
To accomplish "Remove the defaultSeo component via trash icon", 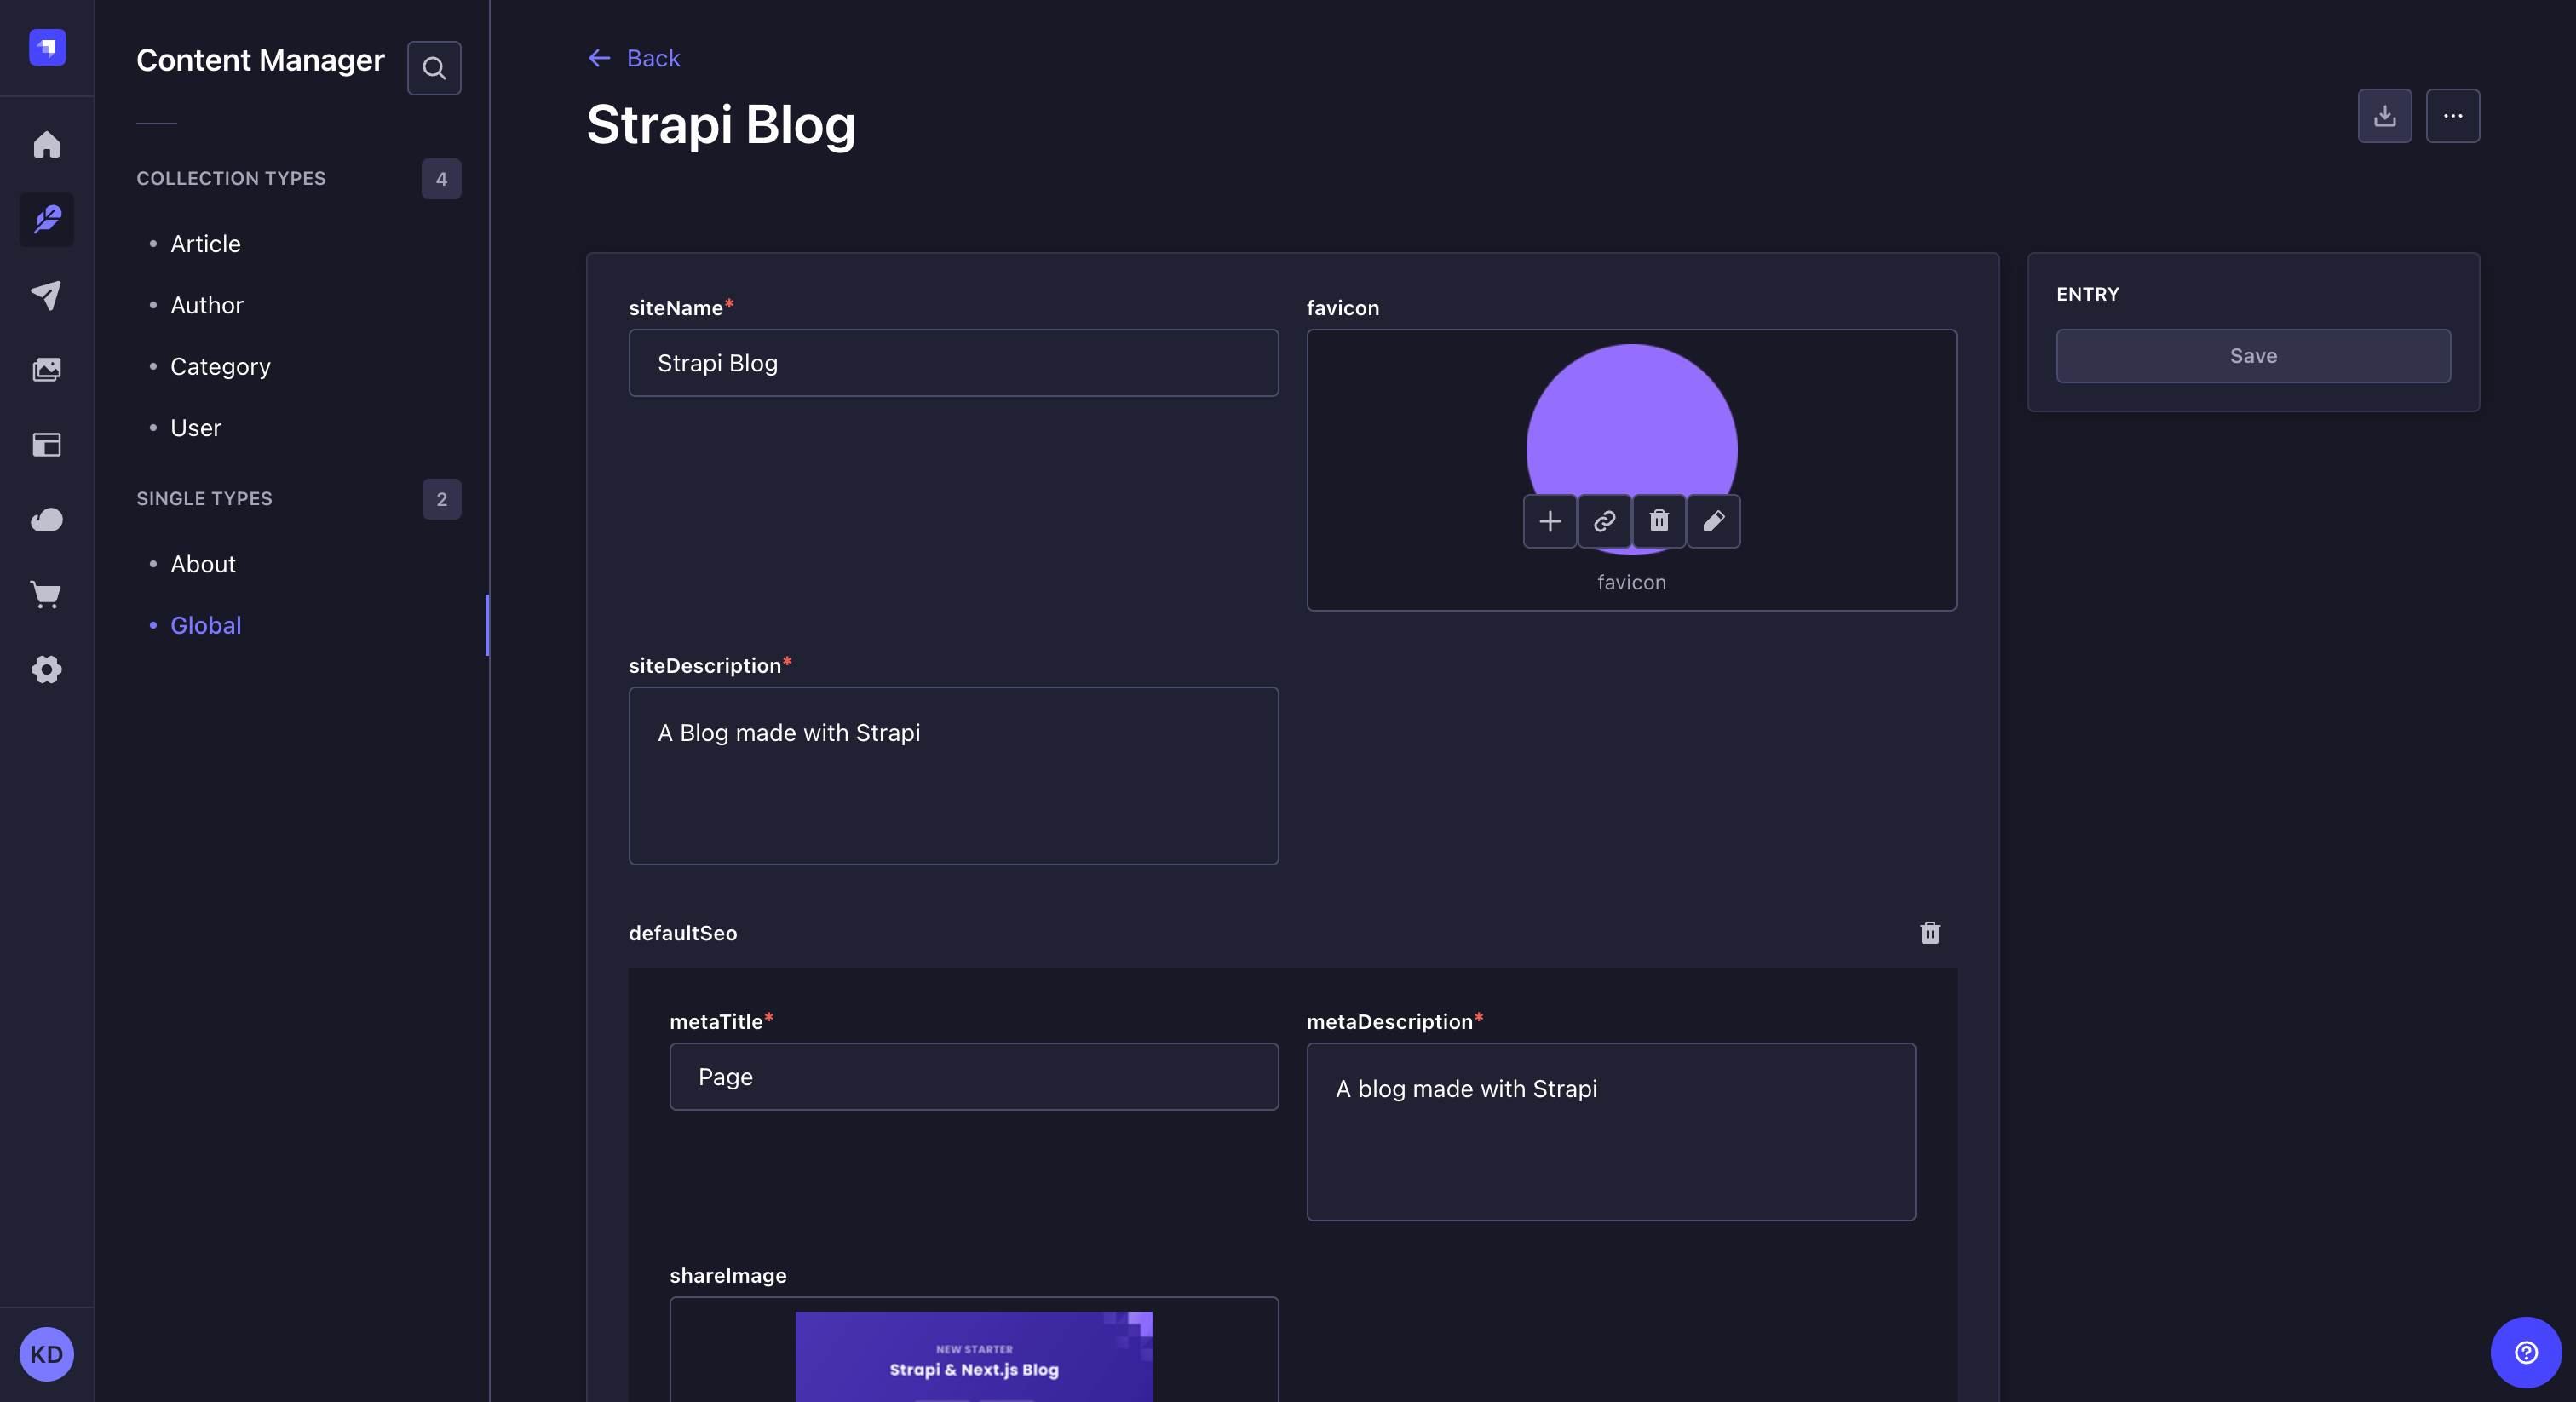I will 1930,932.
